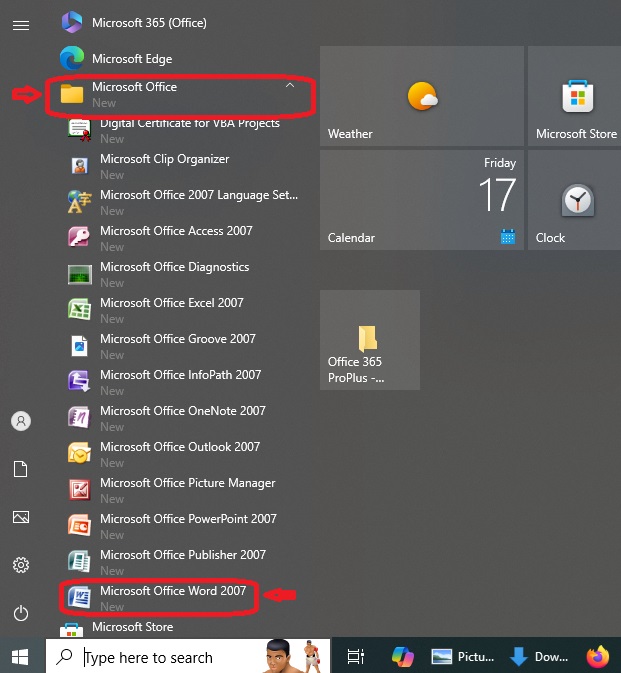621x673 pixels.
Task: Click the Microsoft Office yellow folder icon
Action: [x=72, y=94]
